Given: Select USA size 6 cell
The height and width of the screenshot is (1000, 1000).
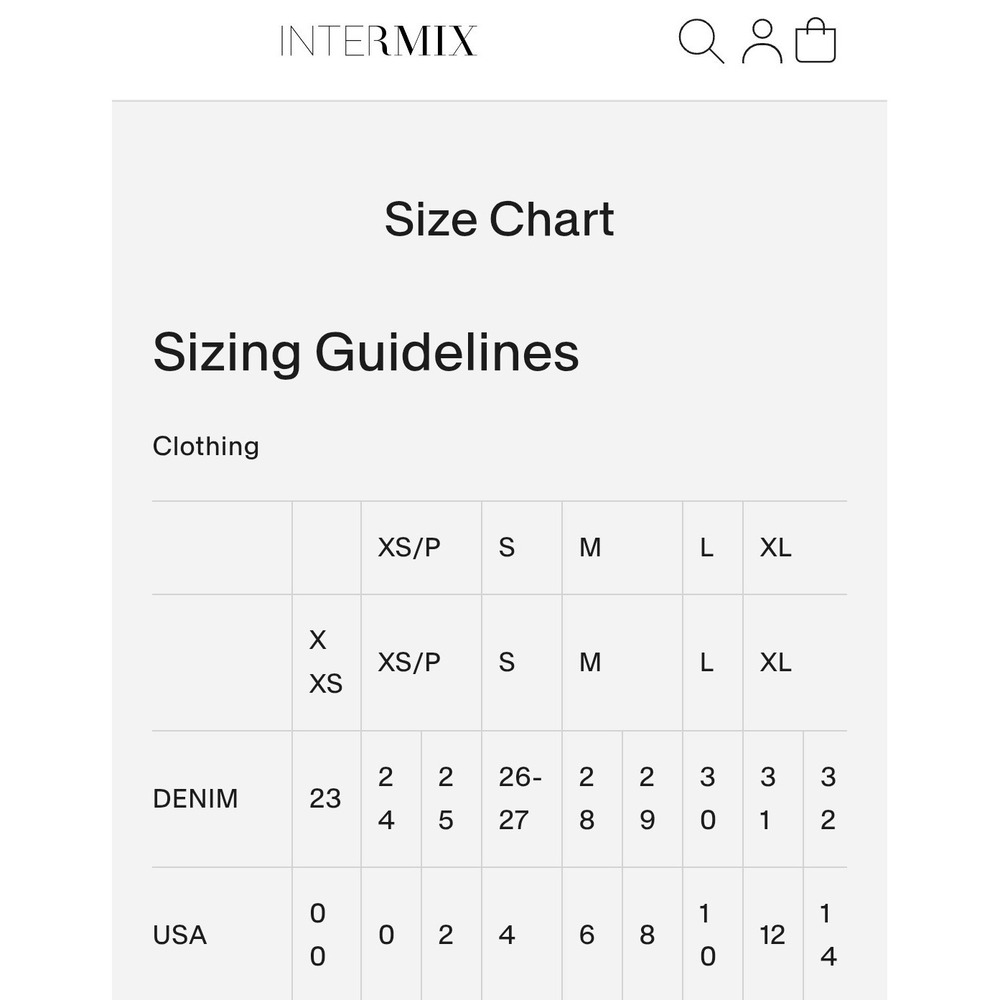Looking at the screenshot, I should pyautogui.click(x=592, y=935).
